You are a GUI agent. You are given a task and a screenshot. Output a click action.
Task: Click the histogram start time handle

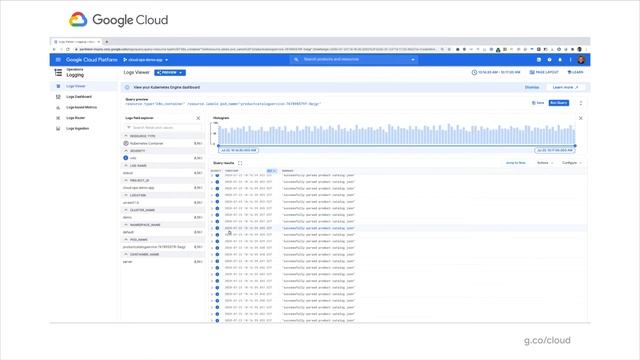tap(218, 146)
